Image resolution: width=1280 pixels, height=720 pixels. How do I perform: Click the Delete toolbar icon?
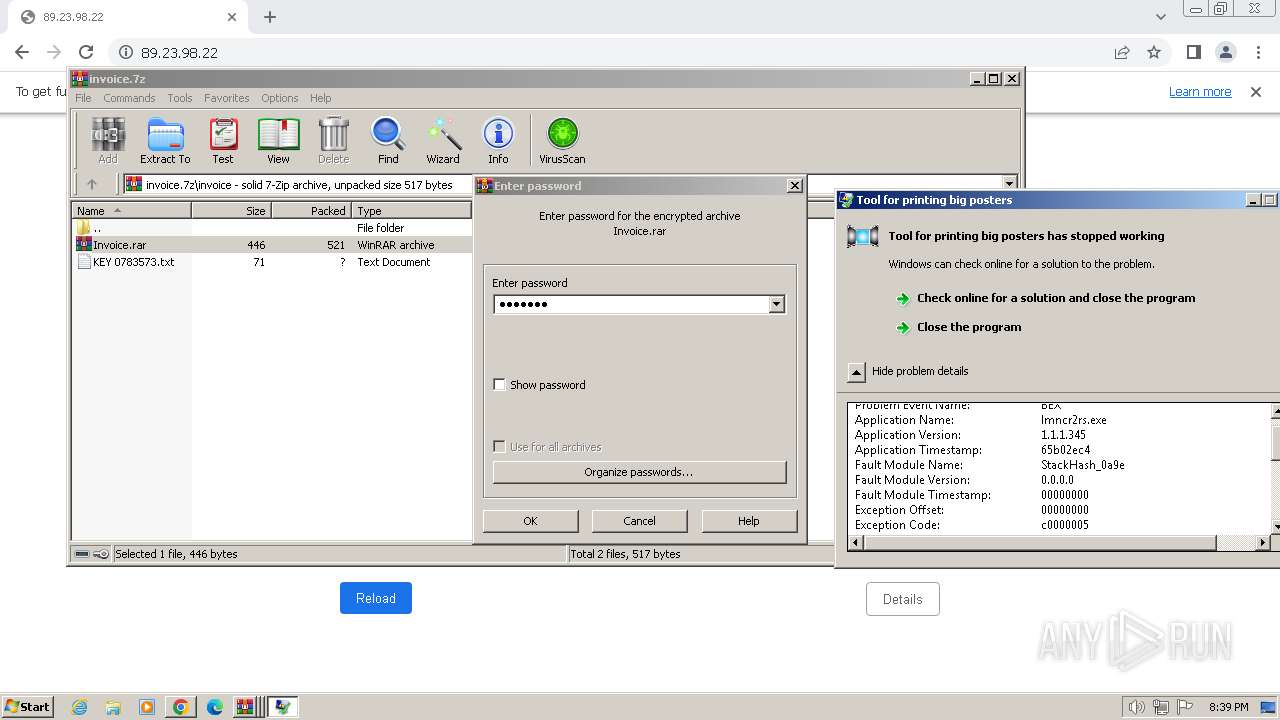[333, 140]
